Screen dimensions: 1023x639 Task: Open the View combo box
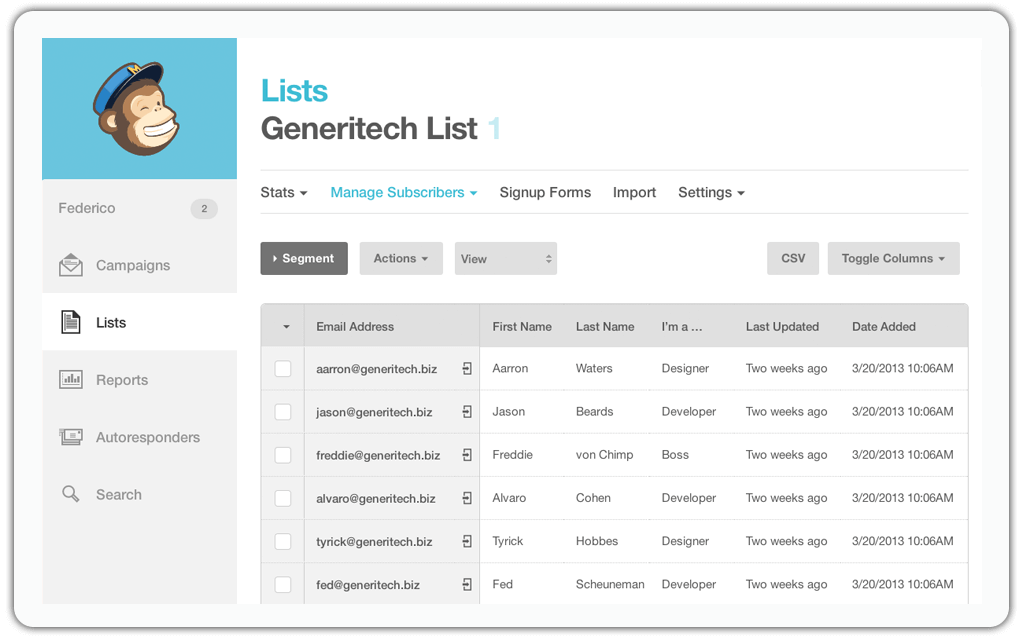tap(505, 258)
